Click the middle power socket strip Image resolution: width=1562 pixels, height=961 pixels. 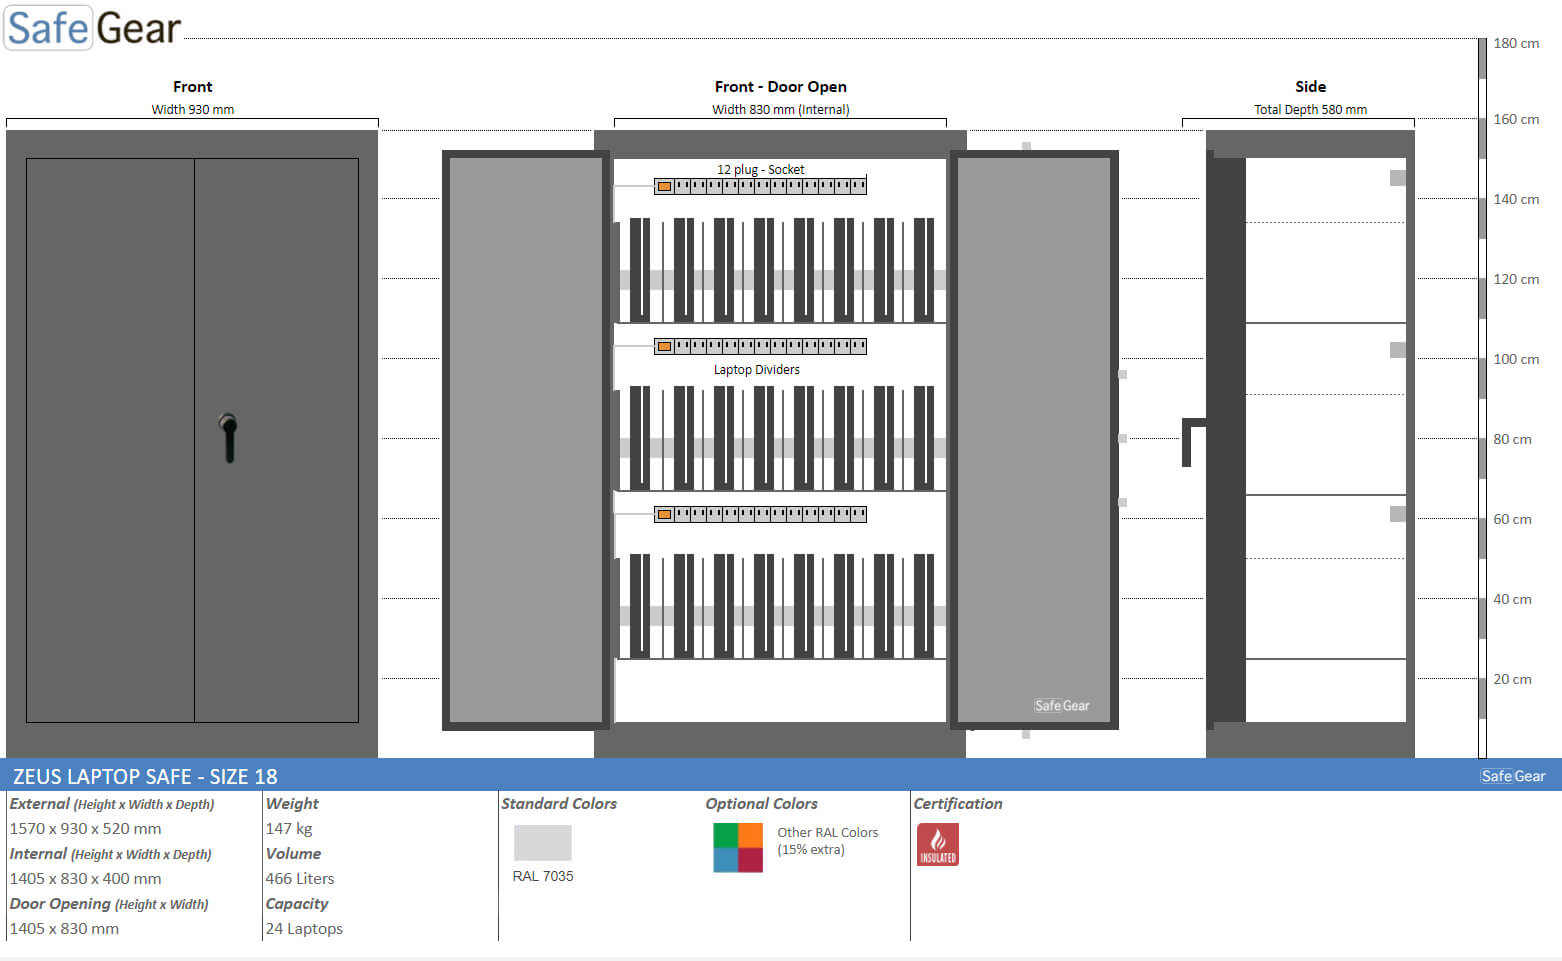click(760, 346)
